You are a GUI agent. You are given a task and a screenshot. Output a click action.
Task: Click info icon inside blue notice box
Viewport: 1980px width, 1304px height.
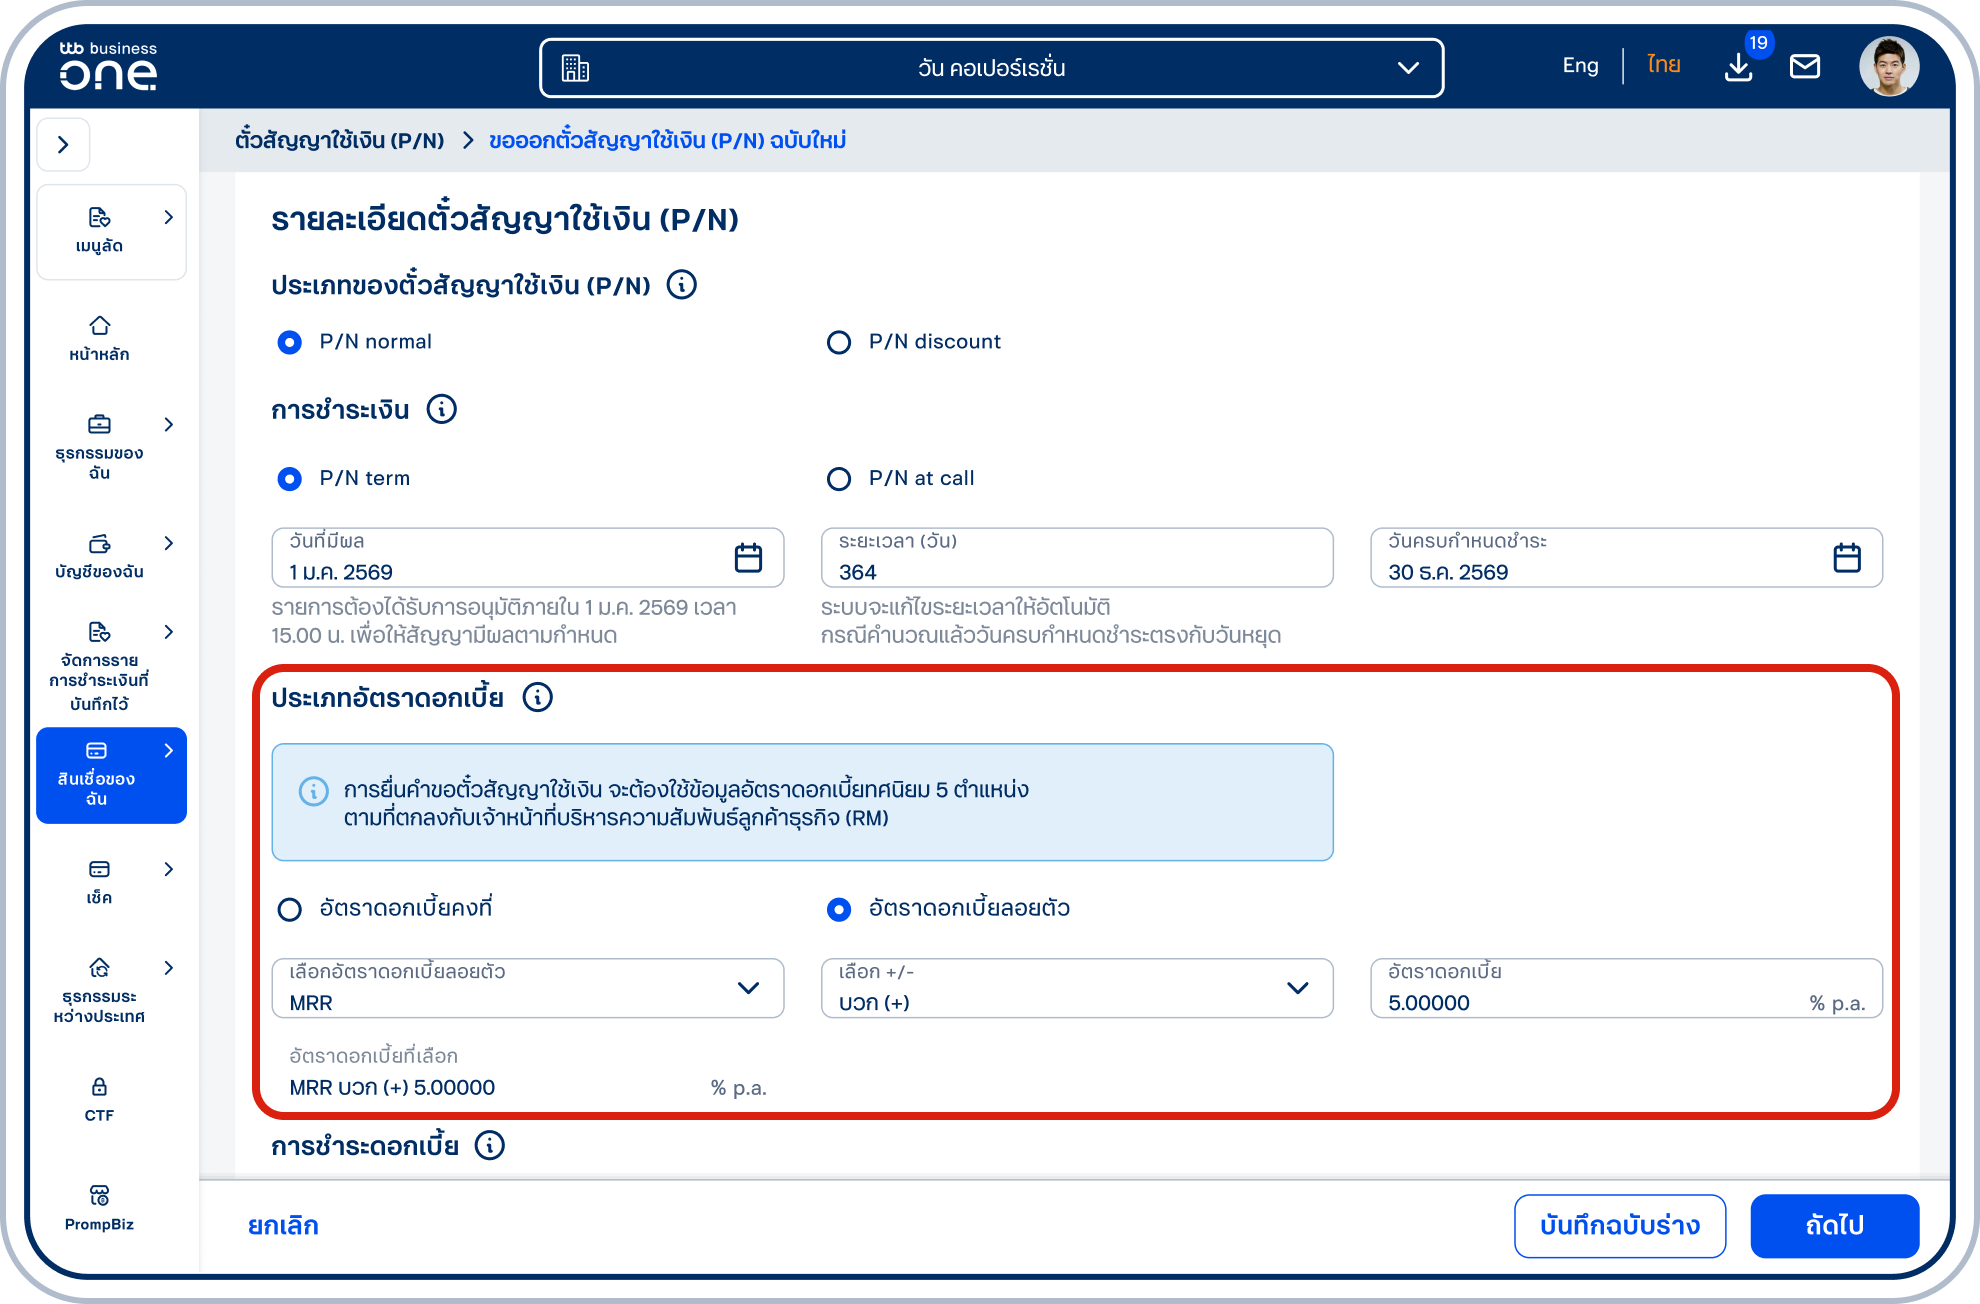point(313,791)
